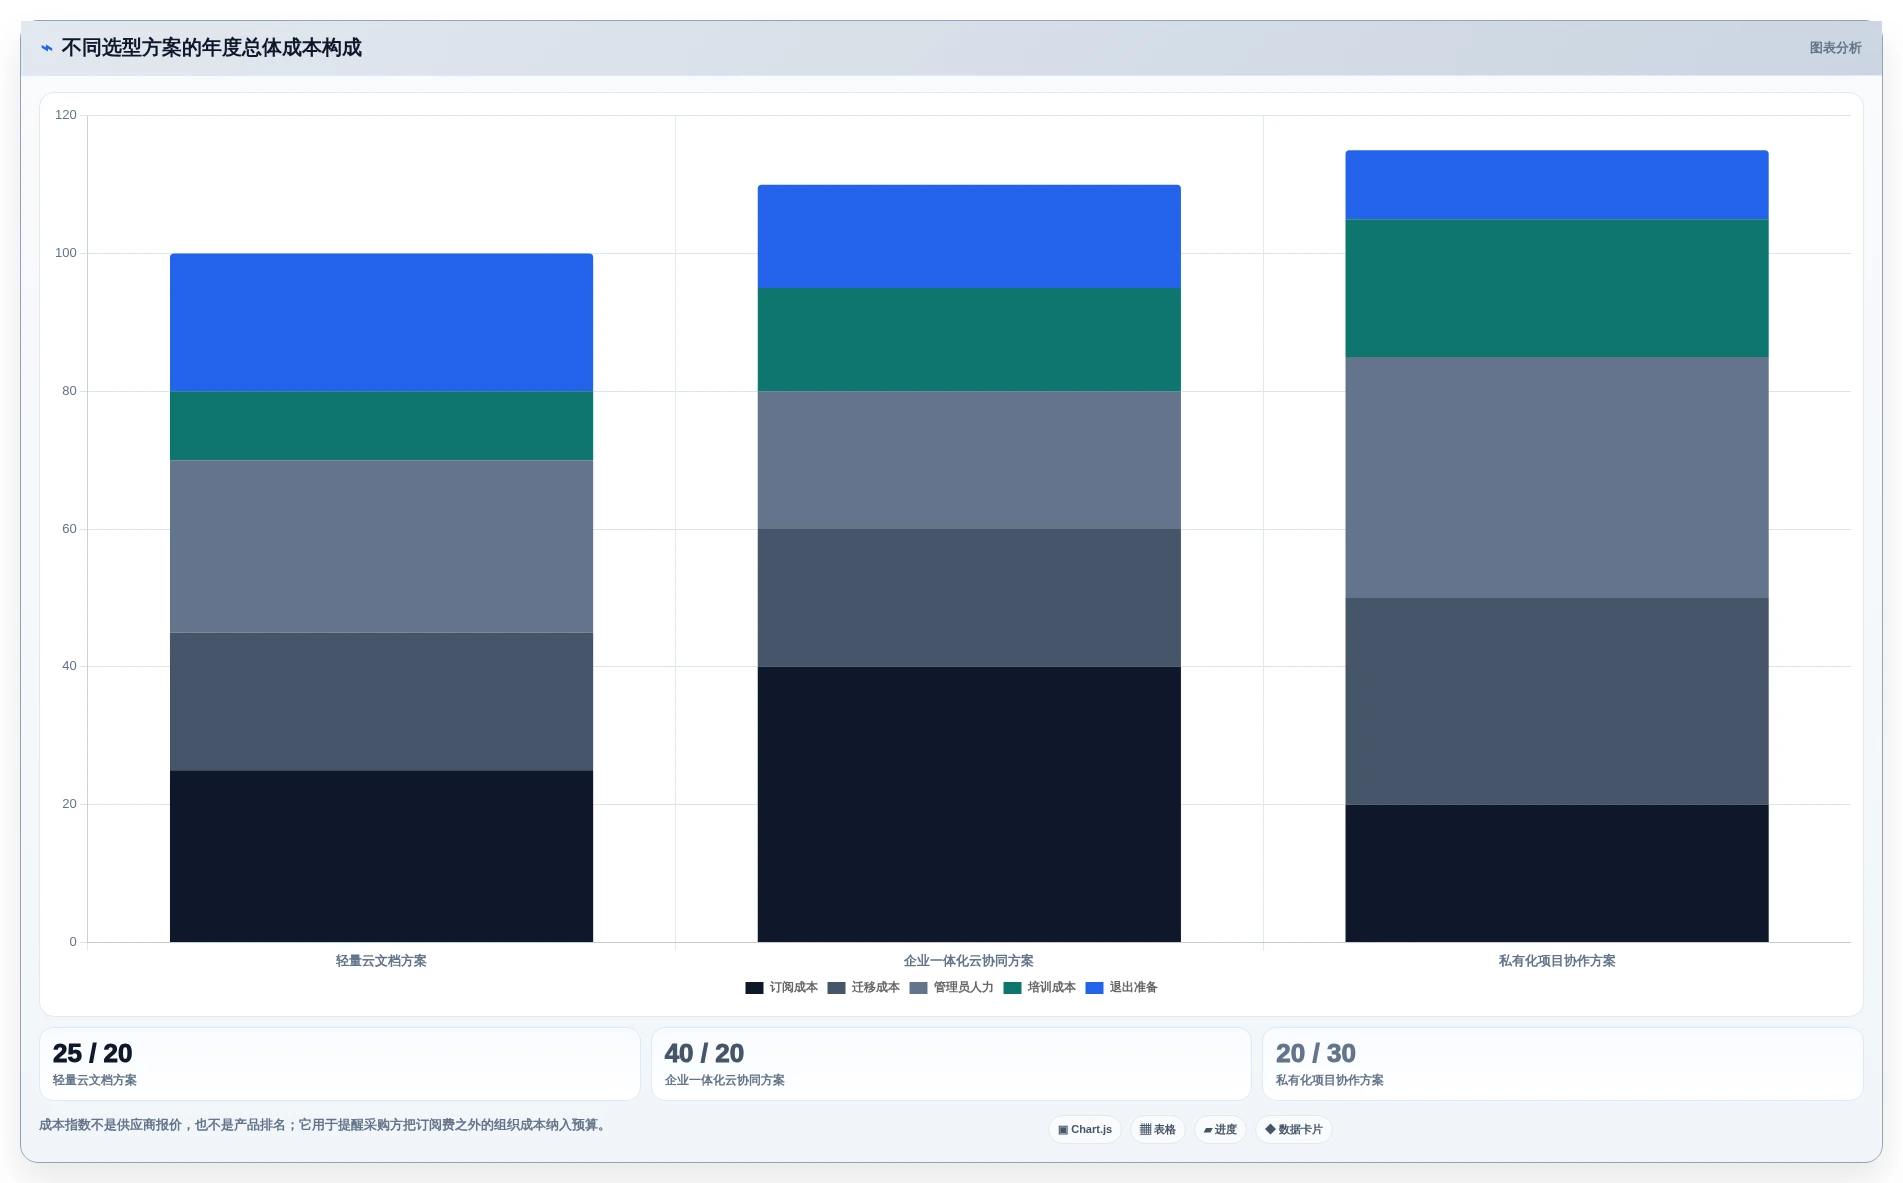Viewport: 1903px width, 1183px height.
Task: Click the 轻量云文档方案 x-axis label
Action: (381, 961)
